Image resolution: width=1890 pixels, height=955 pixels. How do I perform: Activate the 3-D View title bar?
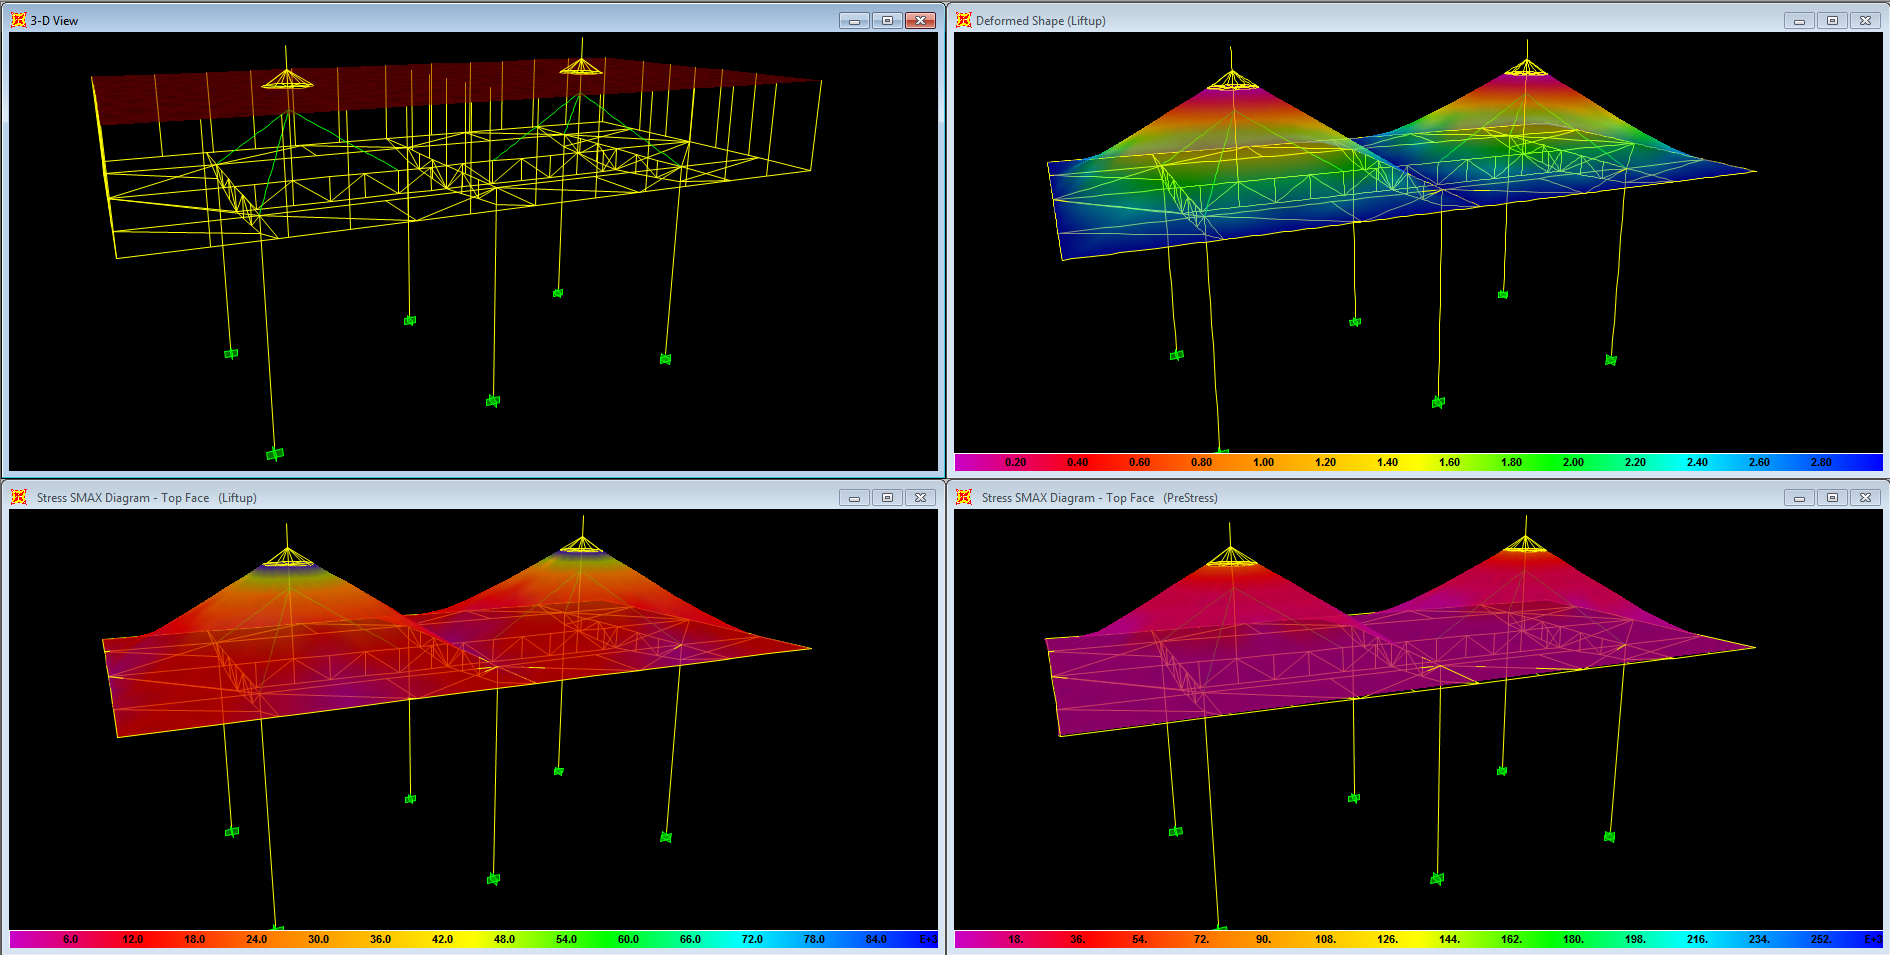(x=400, y=20)
